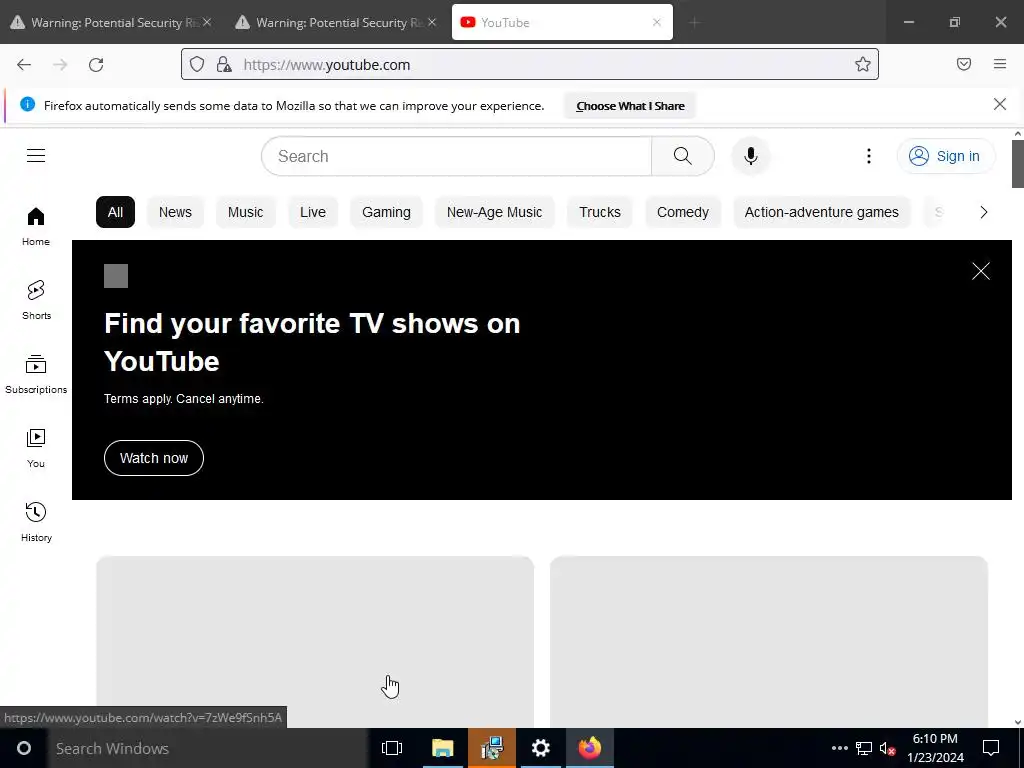Click Watch now in promo banner
This screenshot has width=1024, height=768.
coord(154,458)
